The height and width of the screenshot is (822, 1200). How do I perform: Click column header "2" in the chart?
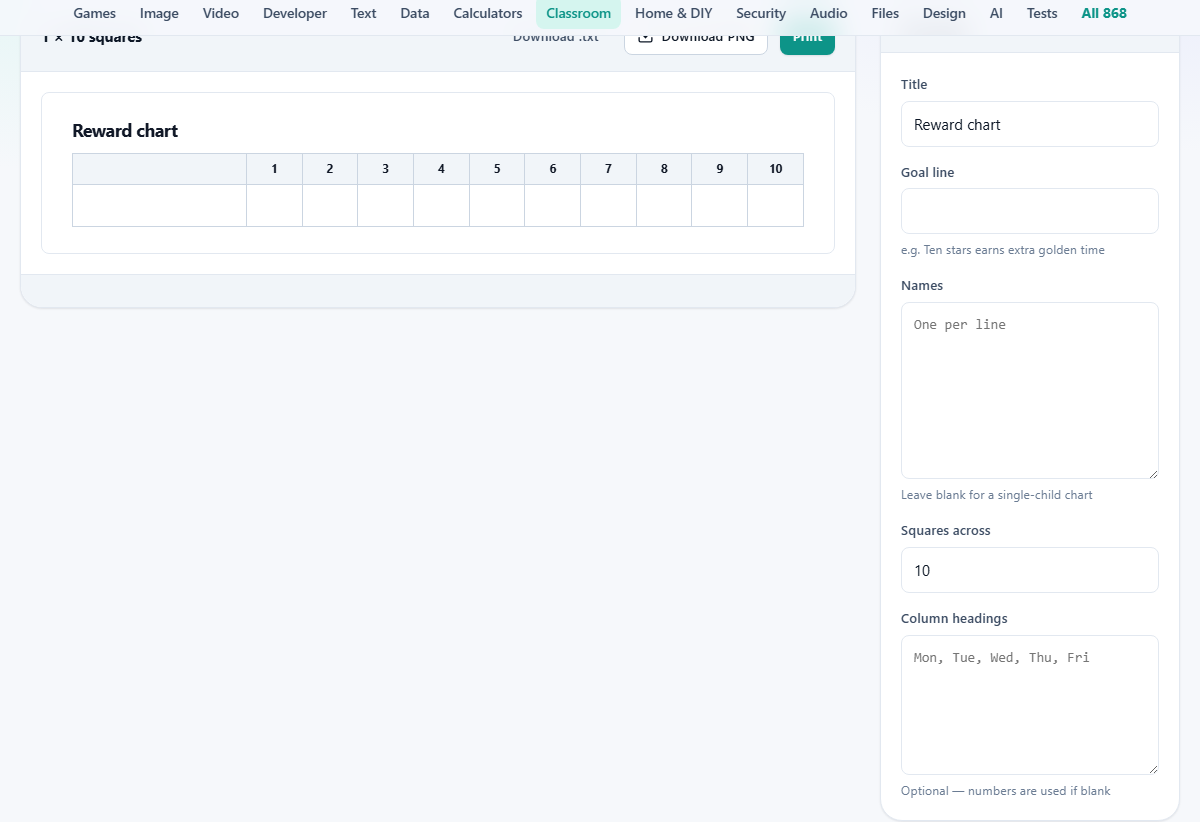330,169
